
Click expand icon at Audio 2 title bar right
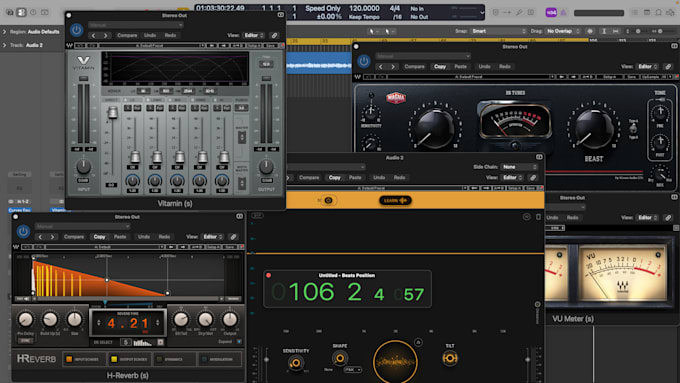coord(539,157)
